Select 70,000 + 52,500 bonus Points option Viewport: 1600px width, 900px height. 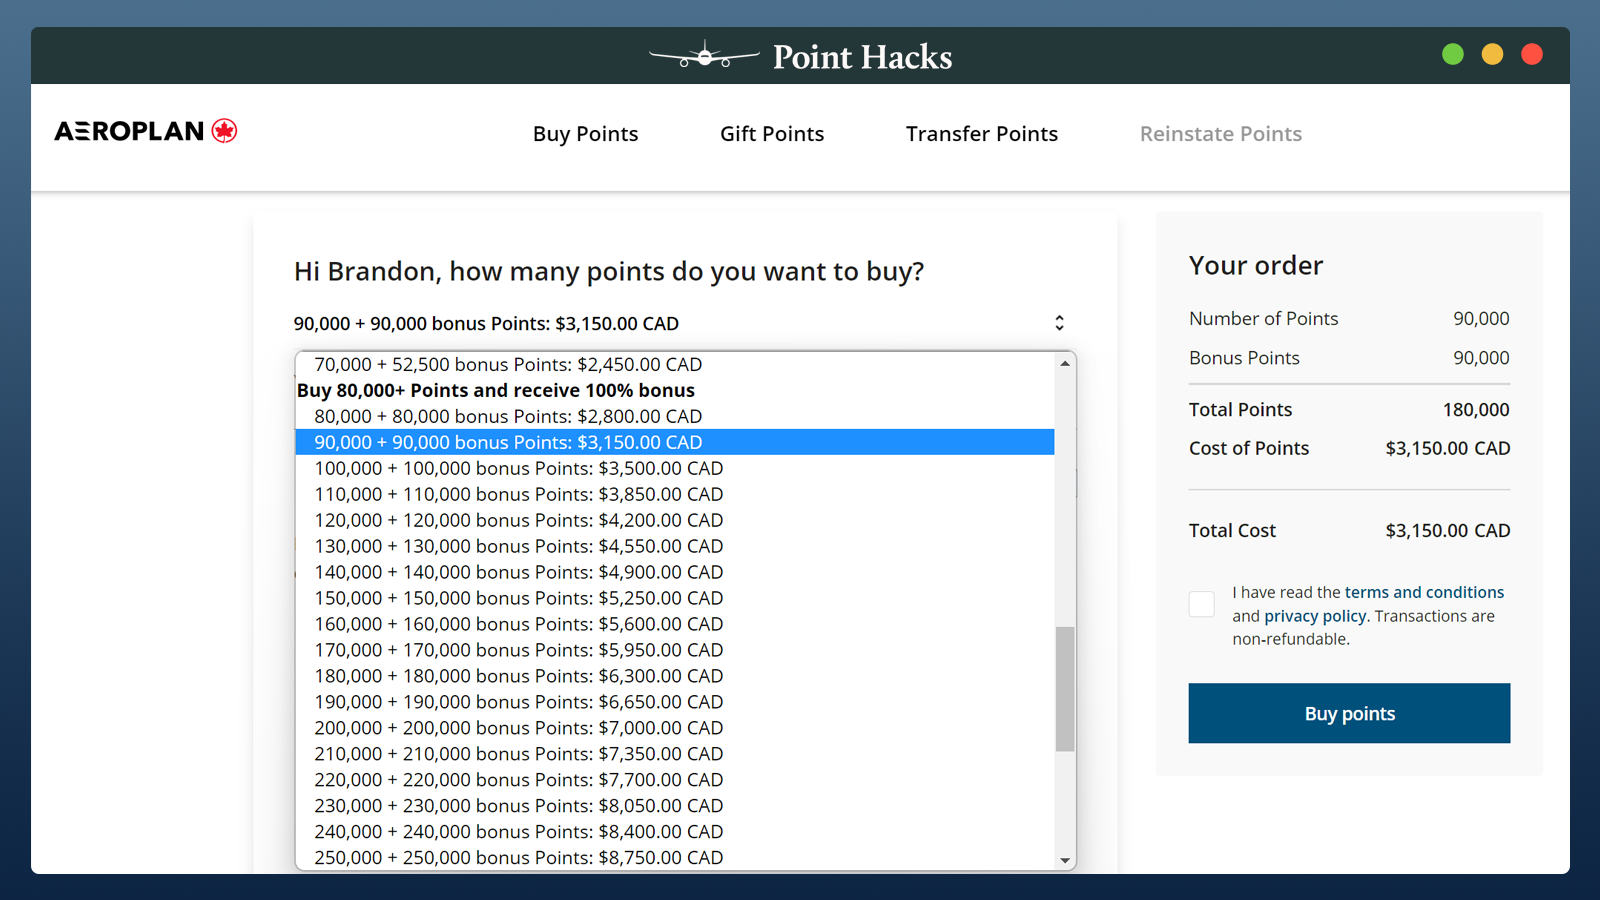(675, 364)
